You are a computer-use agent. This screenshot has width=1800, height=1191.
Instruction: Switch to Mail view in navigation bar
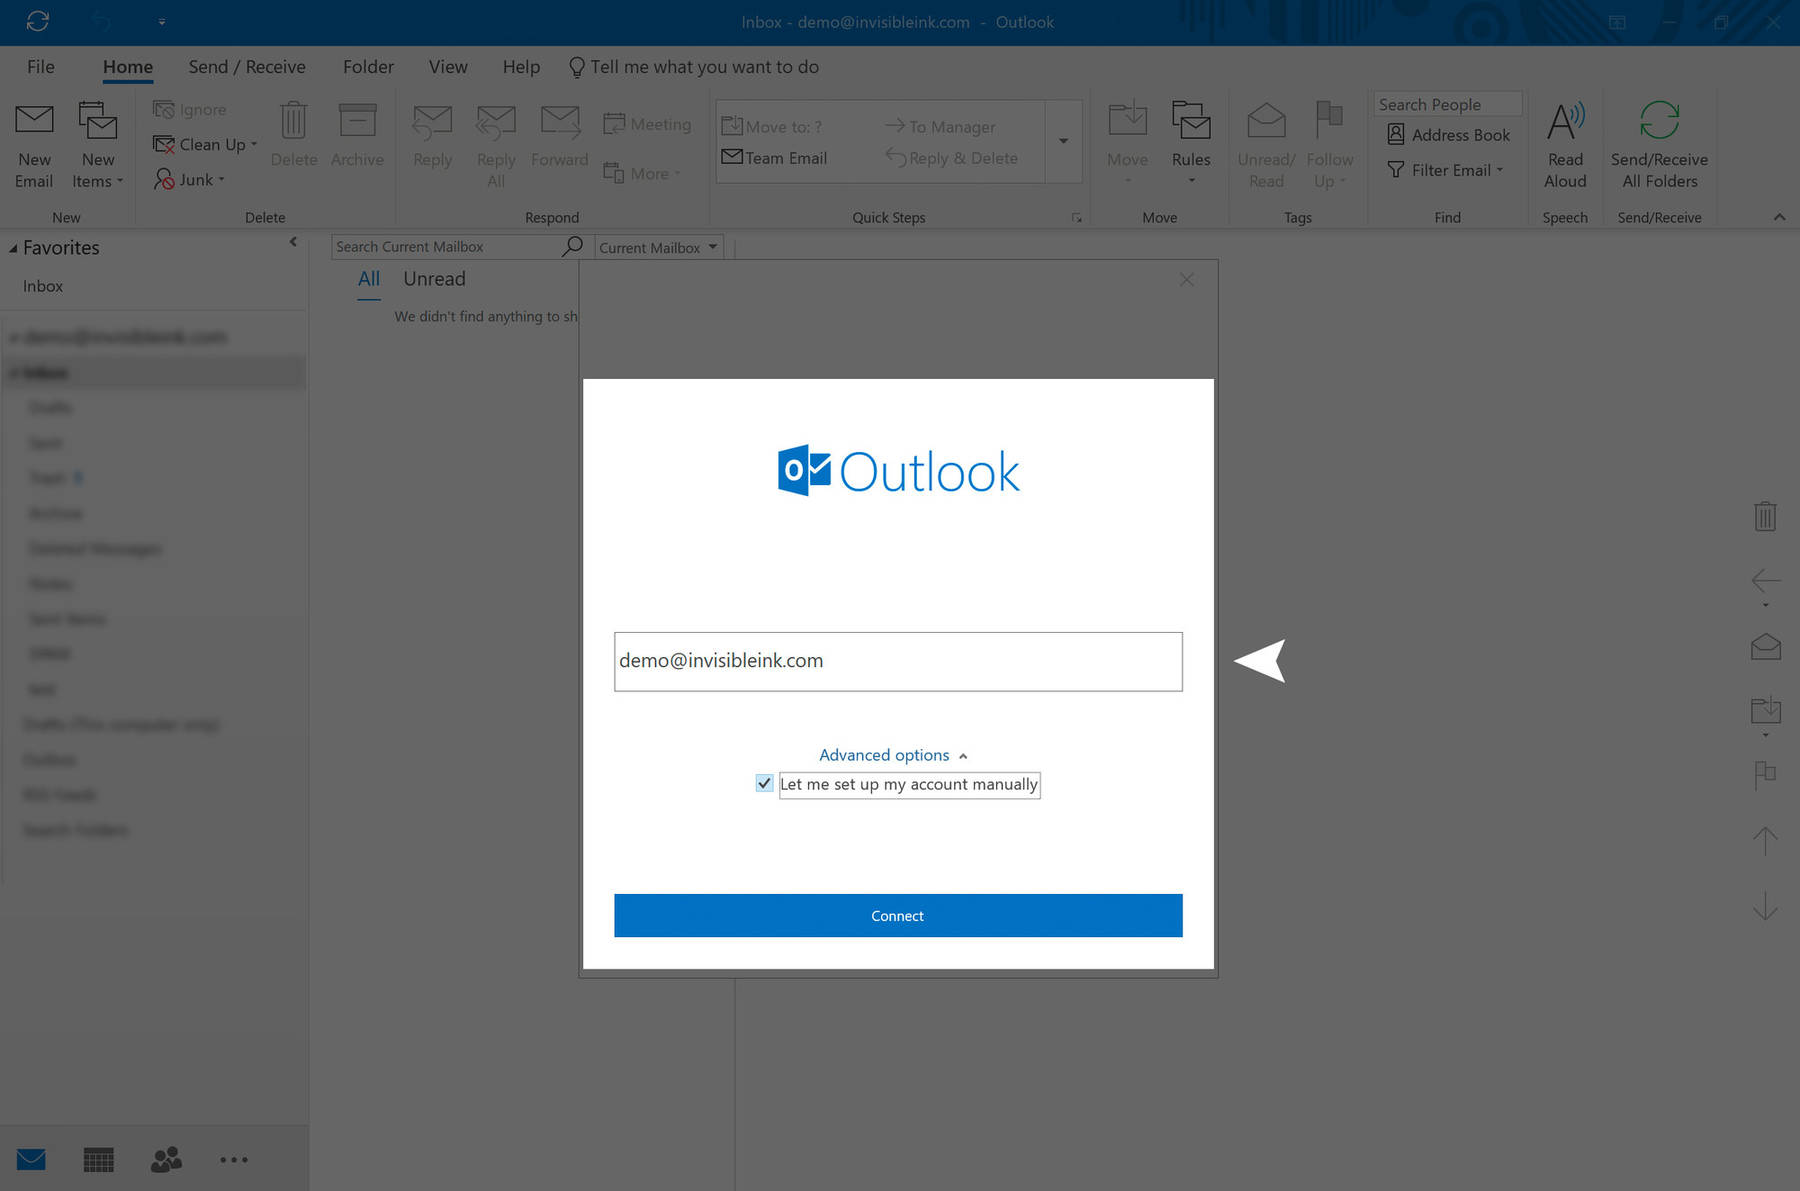point(31,1159)
